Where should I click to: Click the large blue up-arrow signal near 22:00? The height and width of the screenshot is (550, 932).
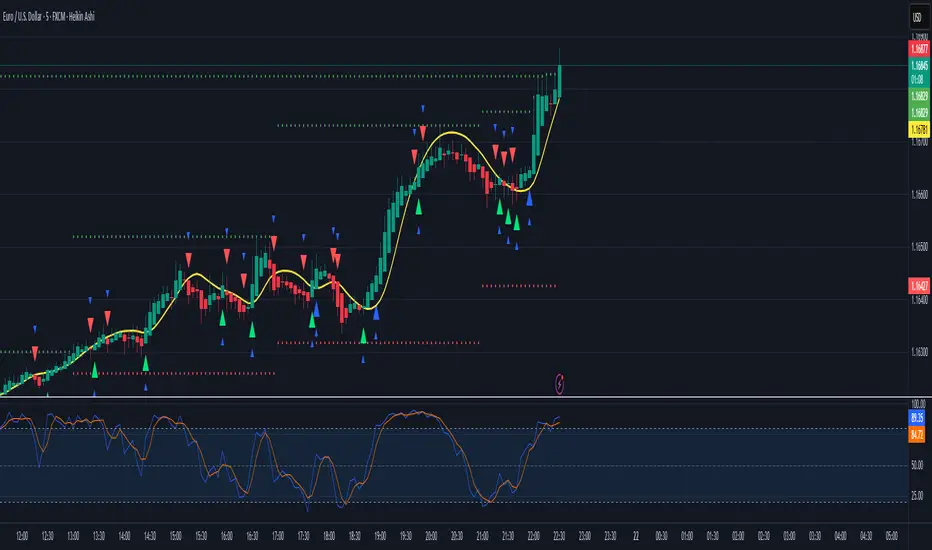[x=529, y=199]
